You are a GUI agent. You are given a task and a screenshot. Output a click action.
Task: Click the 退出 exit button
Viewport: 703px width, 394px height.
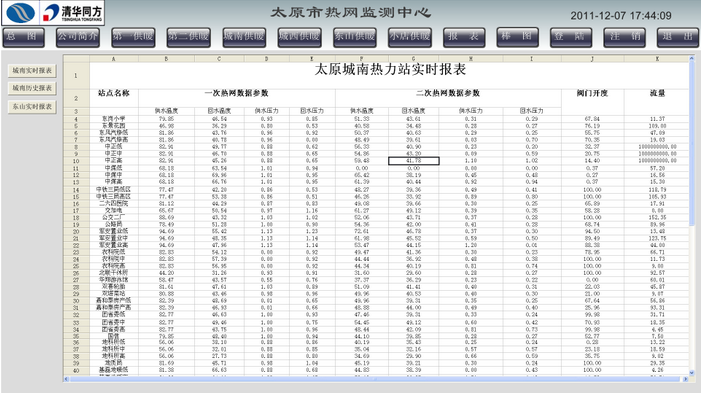click(x=678, y=37)
